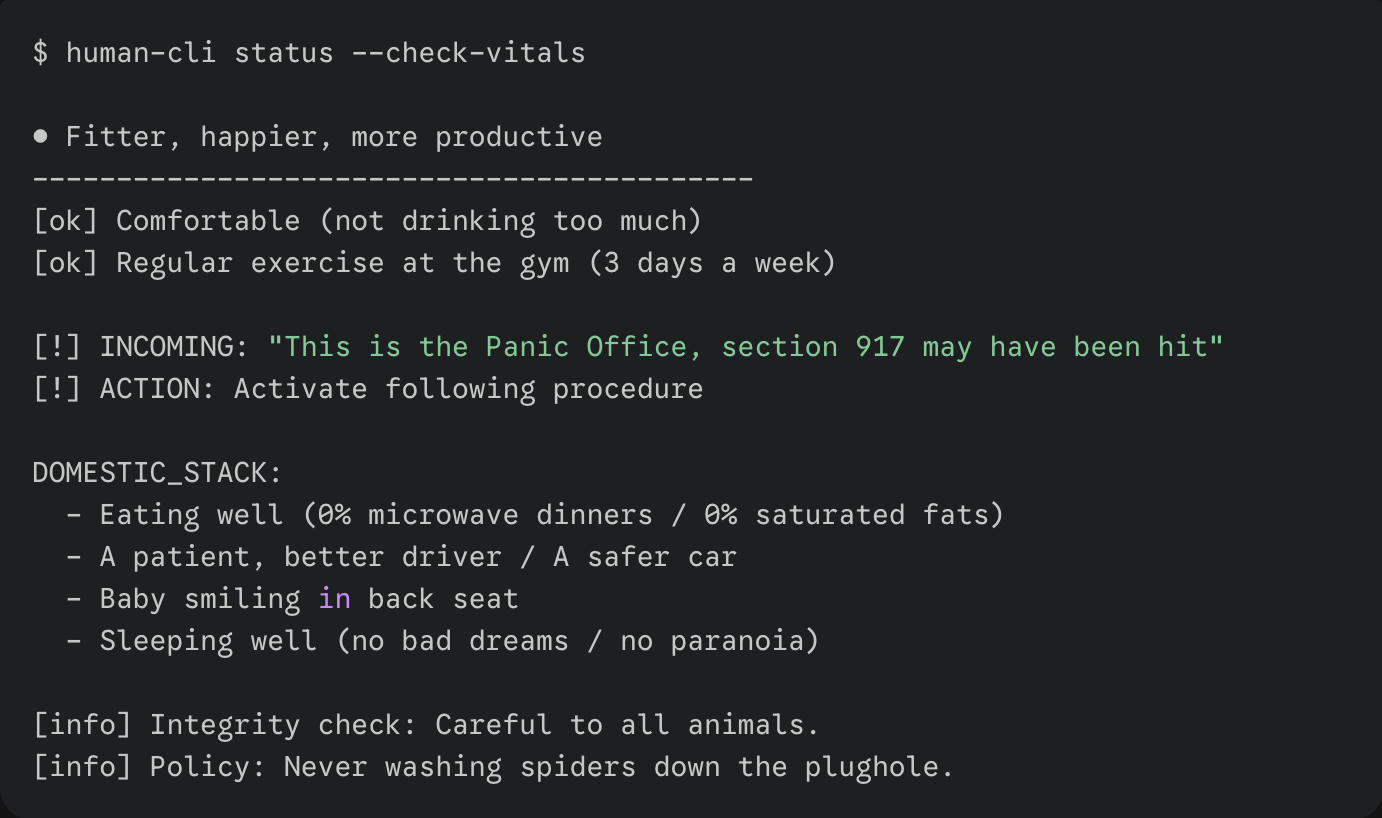Click the "[ok]" tag beside Regular exercise
This screenshot has width=1382, height=818.
click(x=65, y=263)
